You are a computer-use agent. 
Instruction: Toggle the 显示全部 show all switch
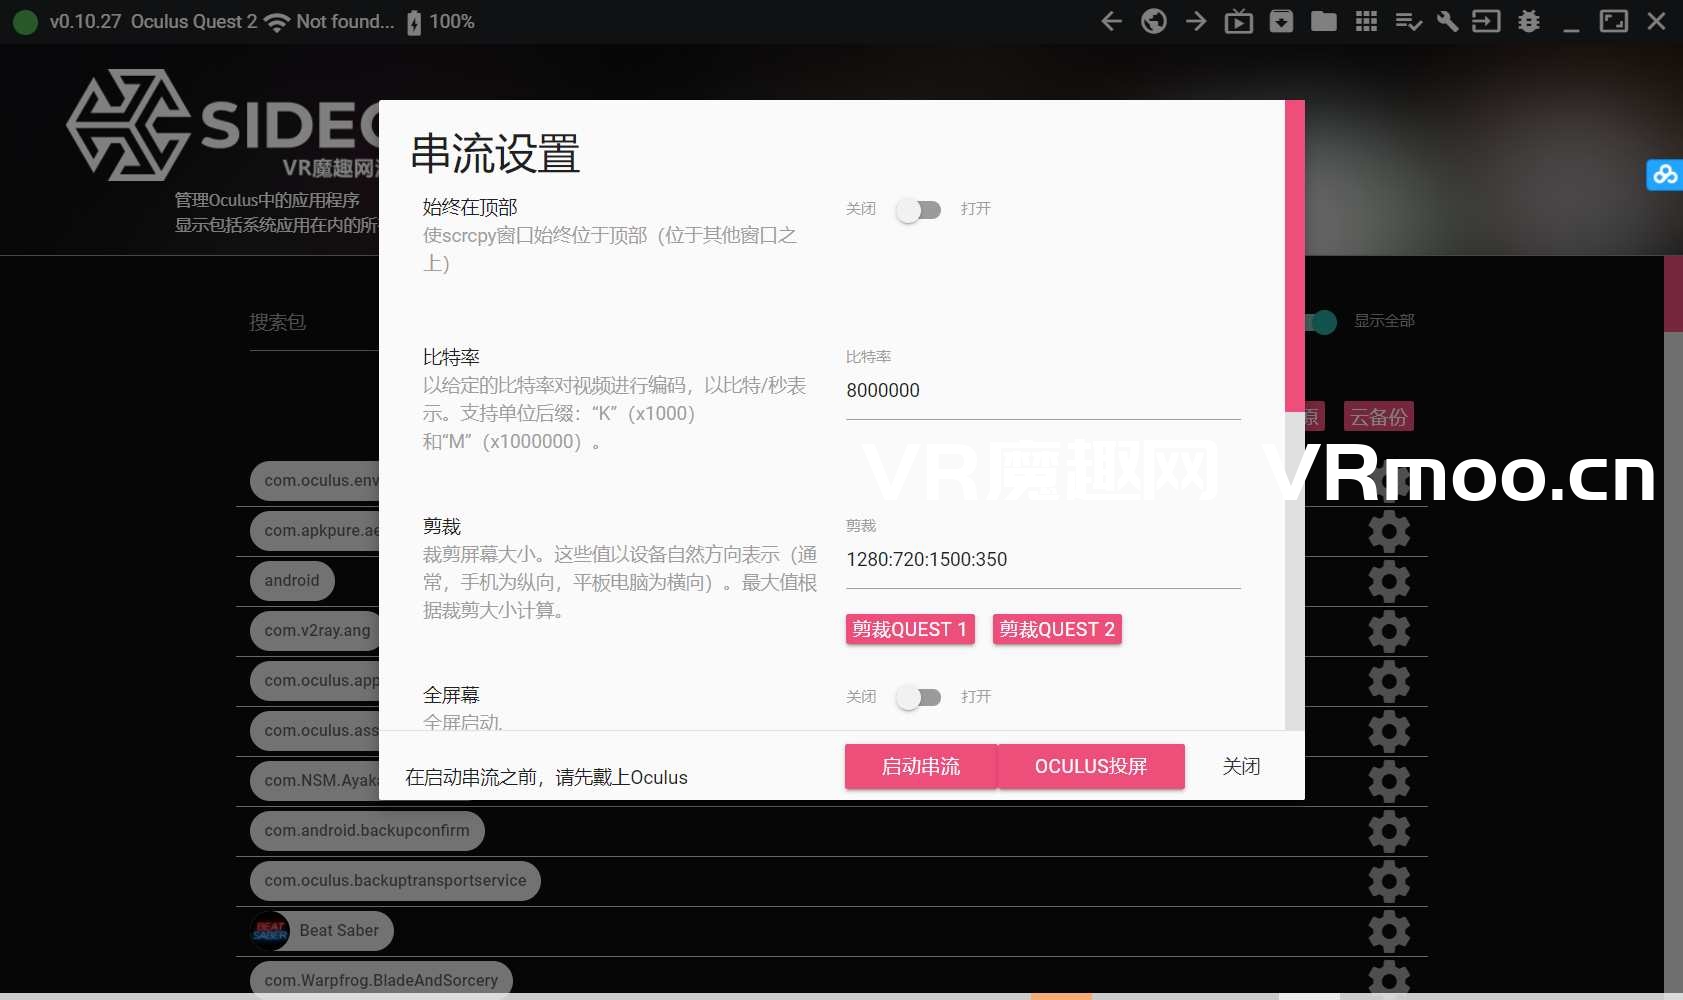[x=1322, y=322]
